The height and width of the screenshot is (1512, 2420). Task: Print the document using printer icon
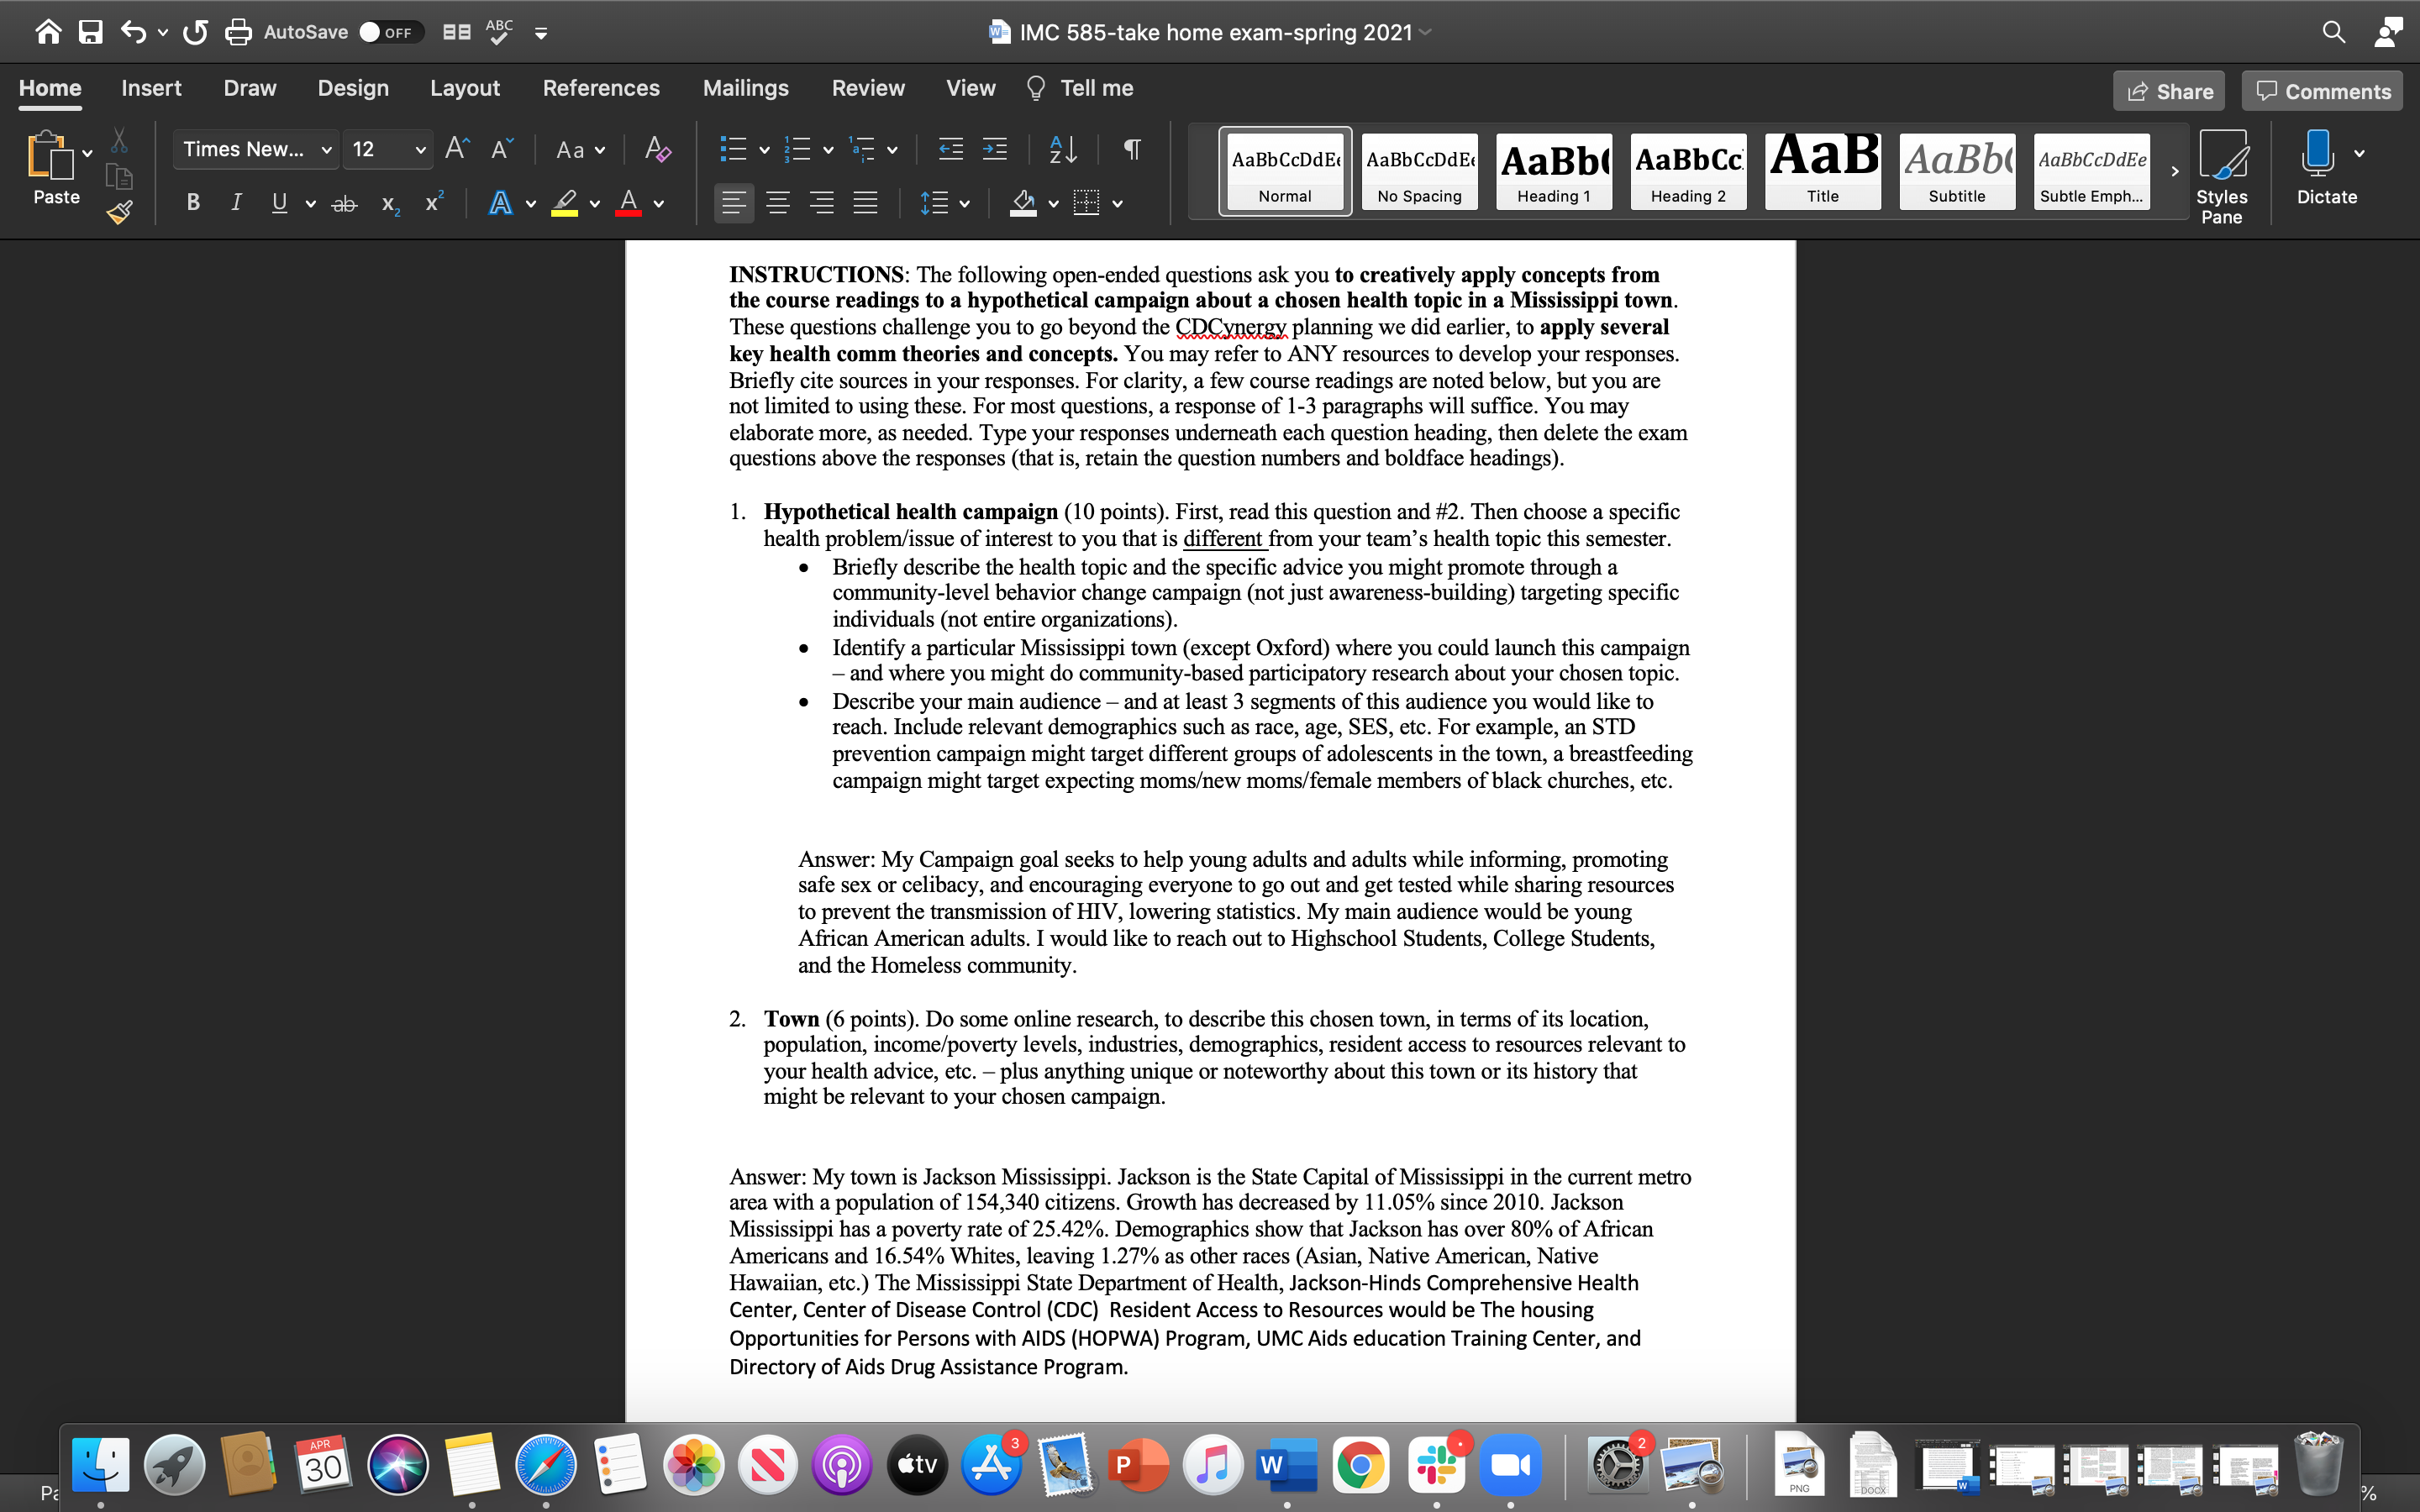pos(238,32)
